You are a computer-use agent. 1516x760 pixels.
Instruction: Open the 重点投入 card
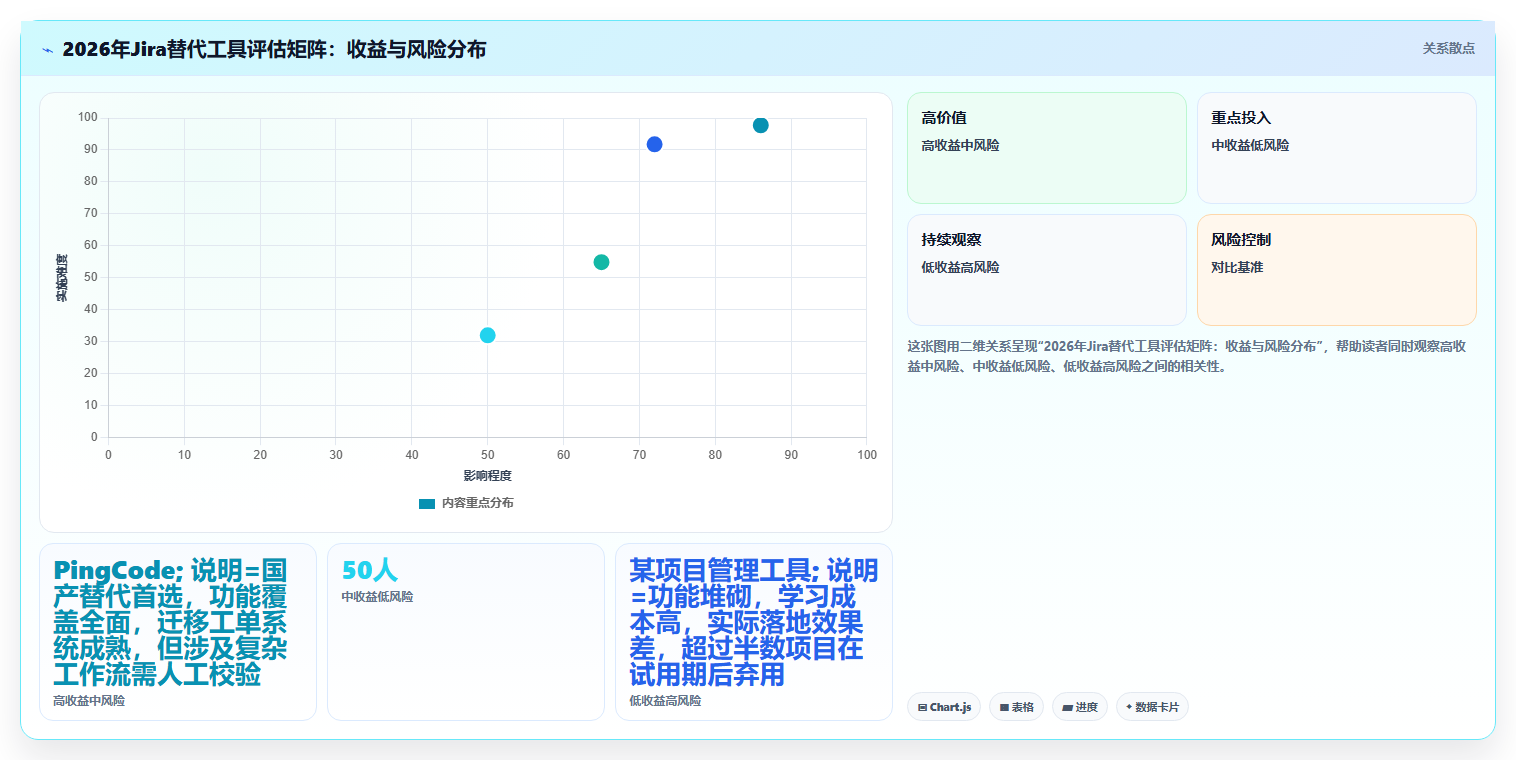1336,148
